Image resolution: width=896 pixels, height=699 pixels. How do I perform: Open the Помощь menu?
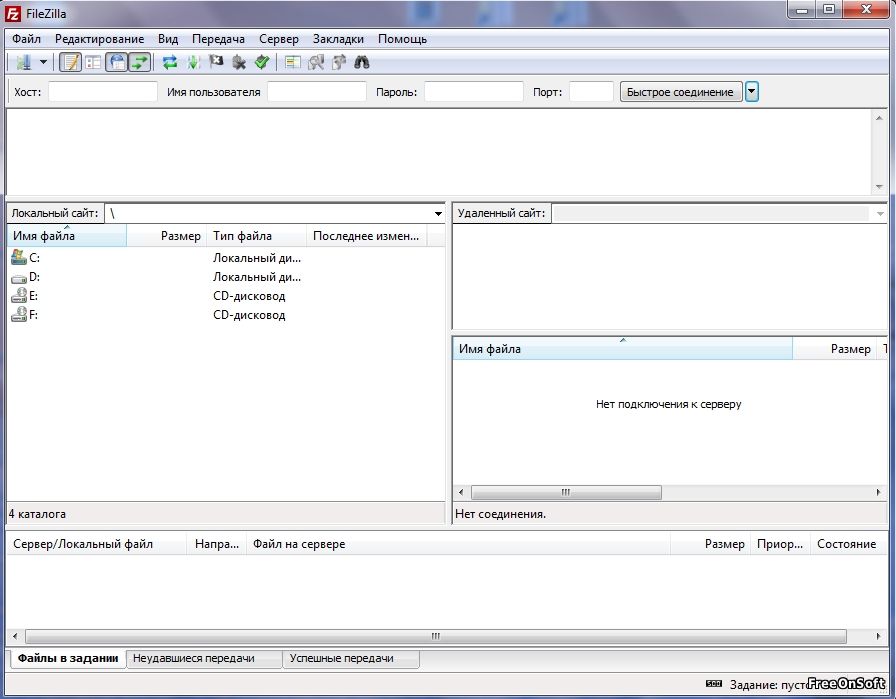(402, 39)
